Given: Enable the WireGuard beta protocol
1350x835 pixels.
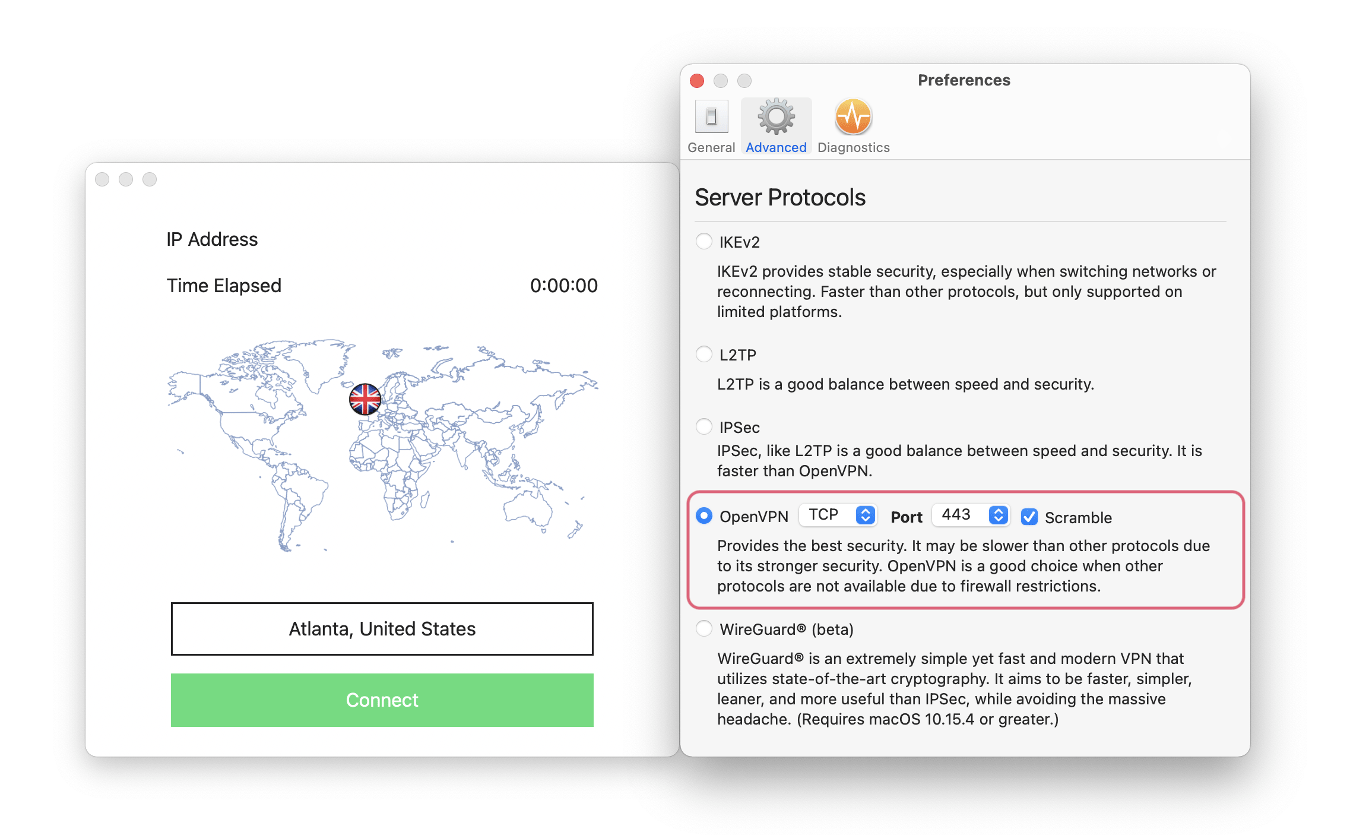Looking at the screenshot, I should [x=703, y=628].
